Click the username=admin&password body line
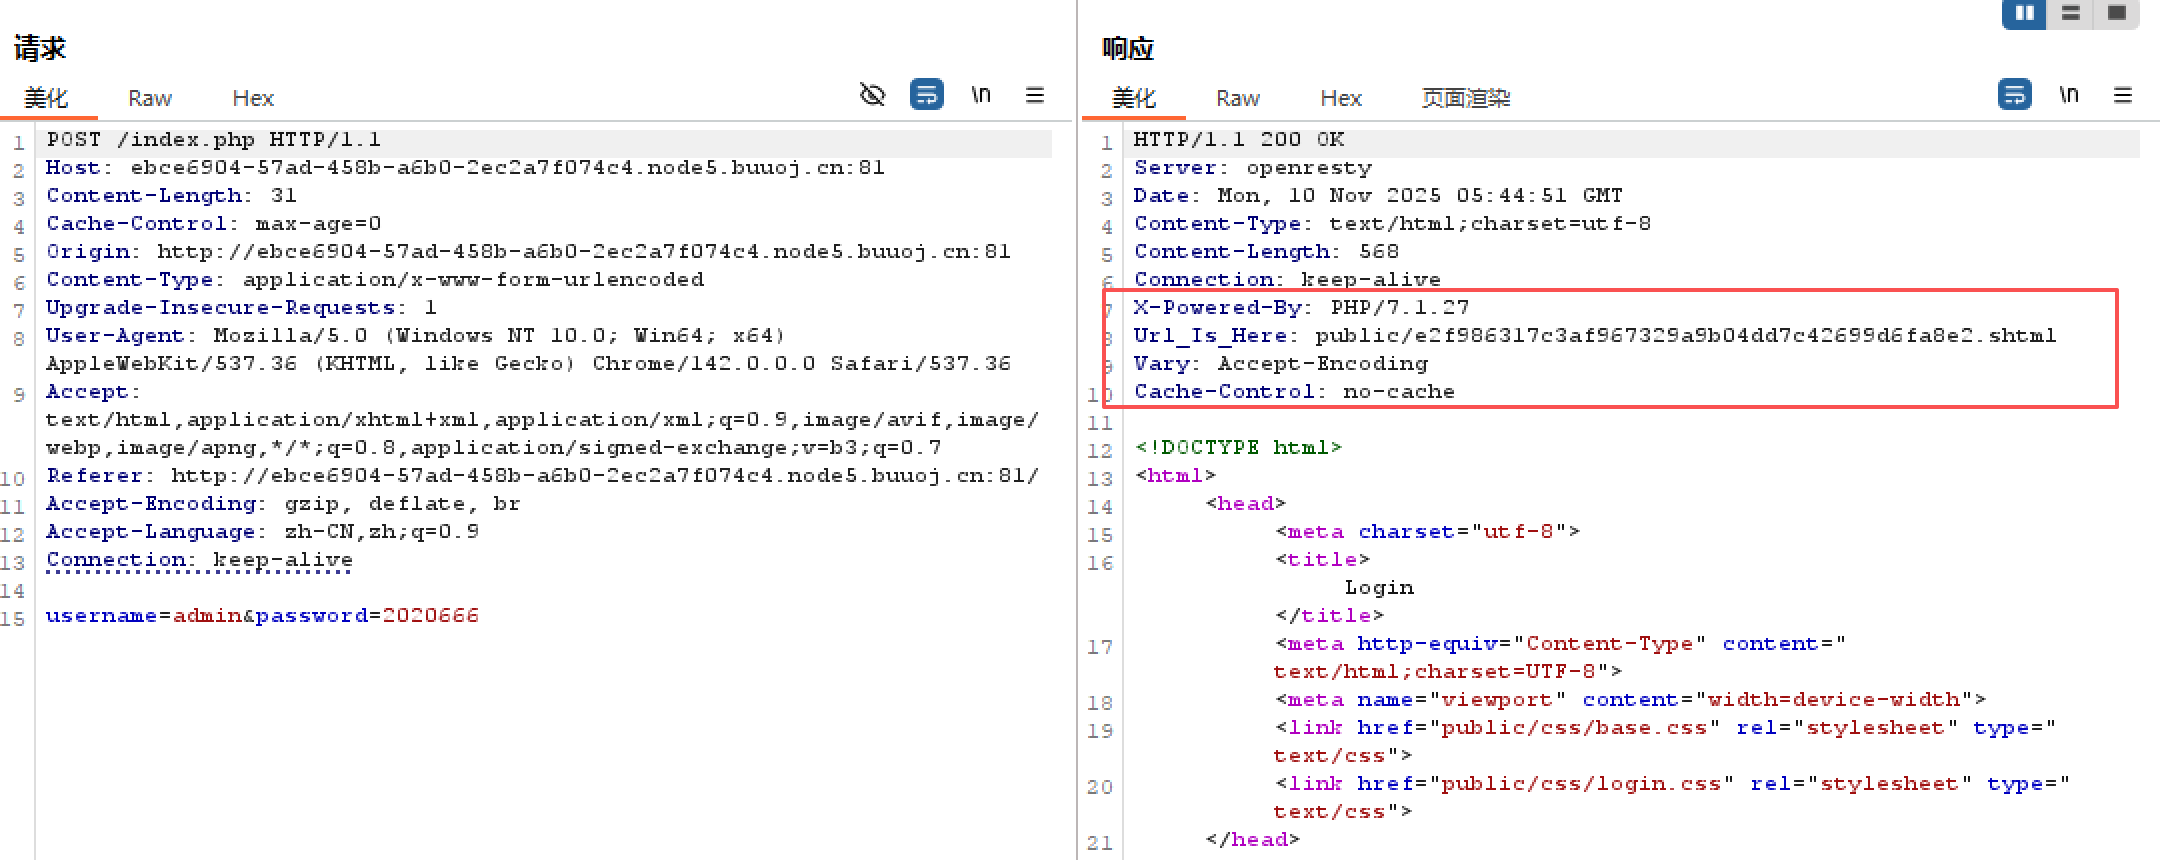This screenshot has height=860, width=2162. tap(262, 616)
